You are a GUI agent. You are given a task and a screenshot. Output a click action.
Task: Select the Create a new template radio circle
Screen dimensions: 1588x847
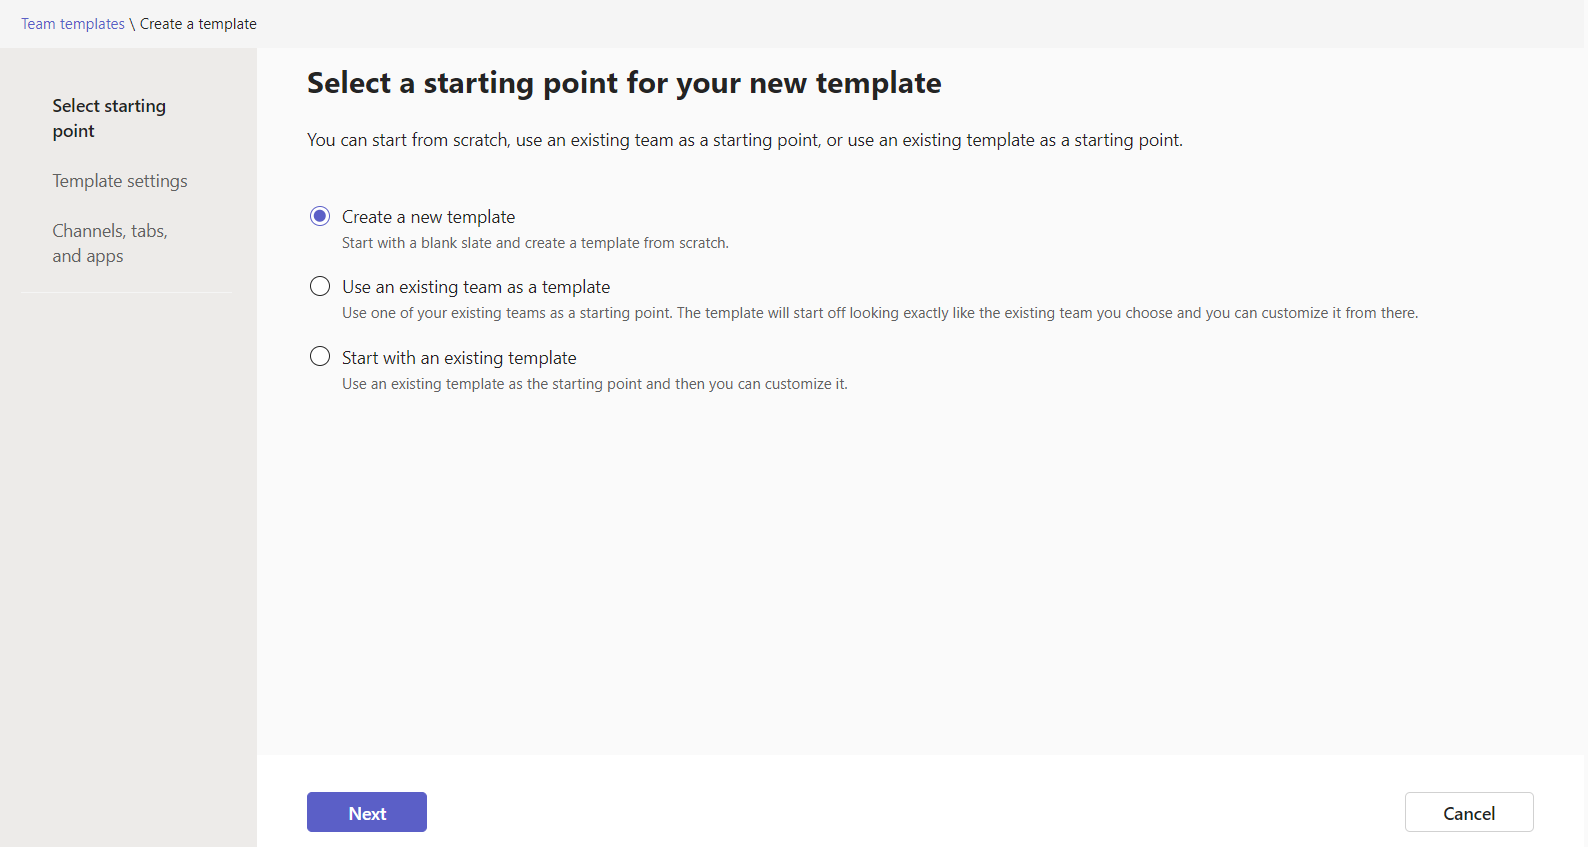(320, 216)
